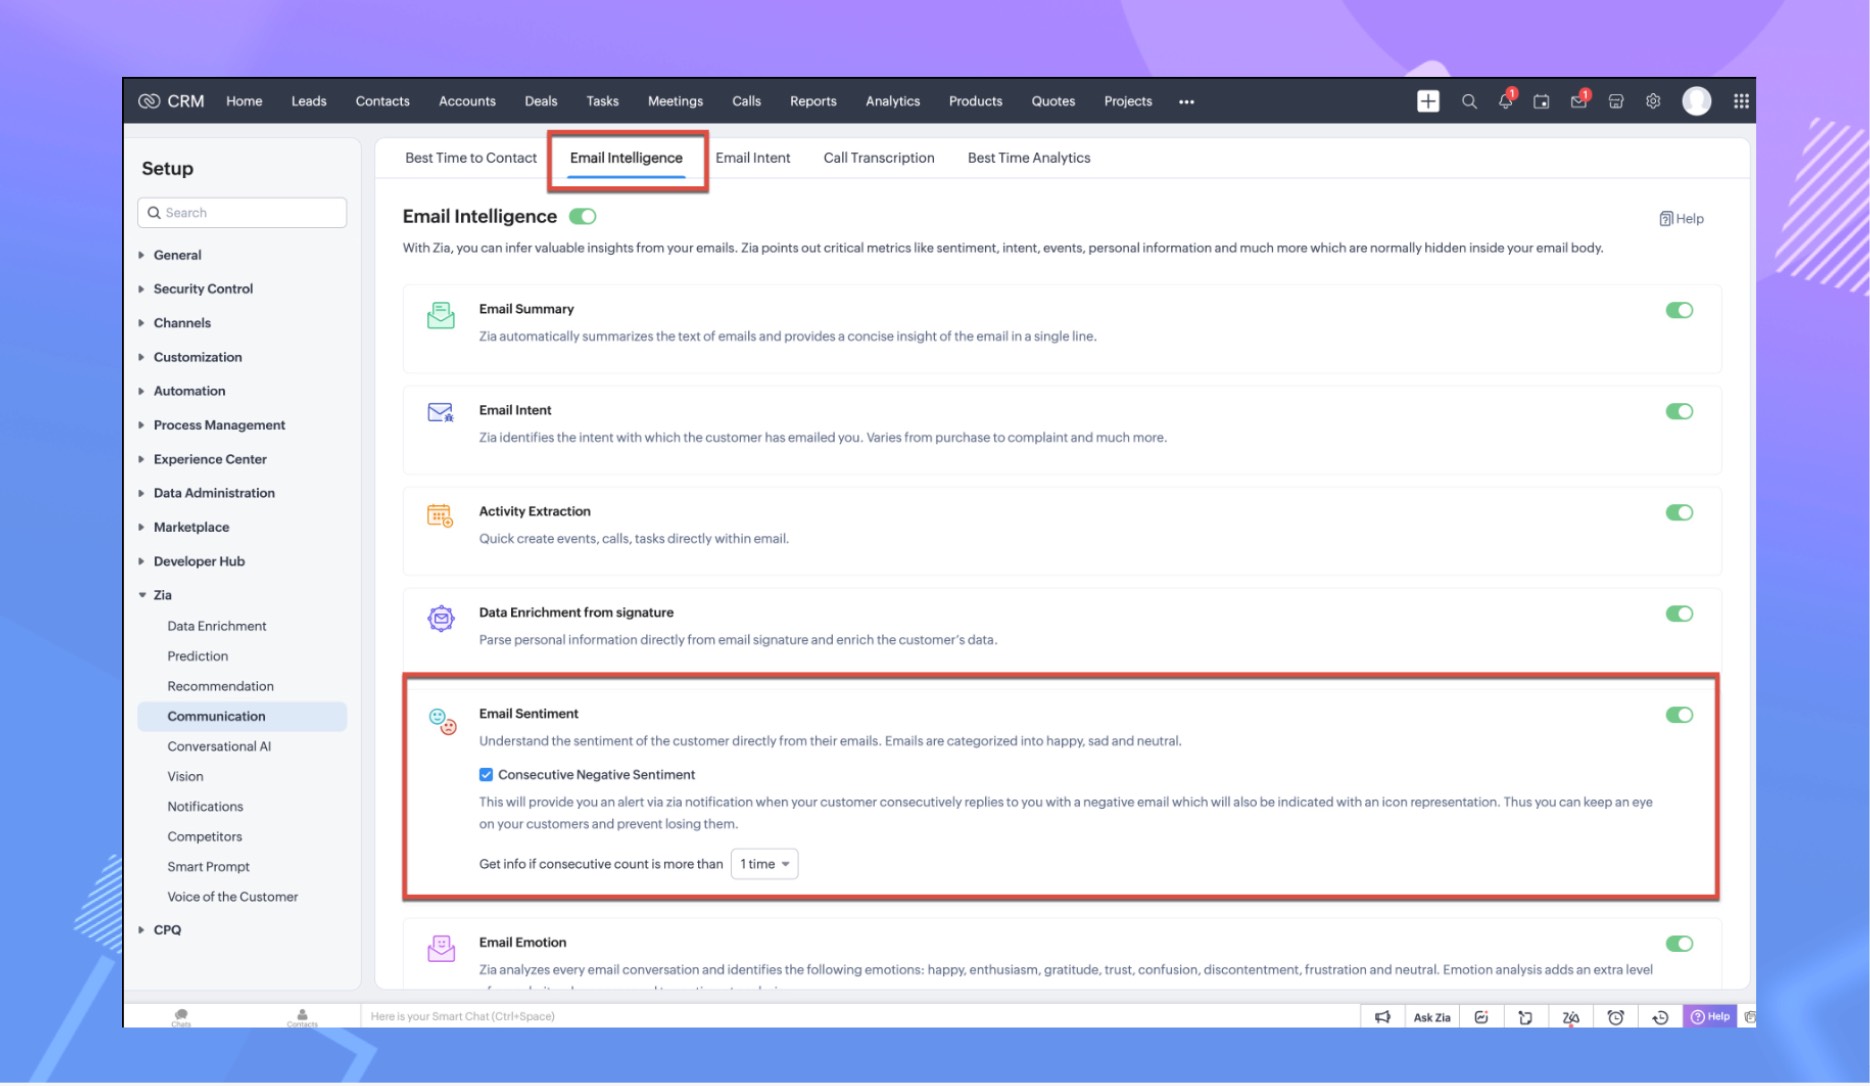The height and width of the screenshot is (1086, 1870).
Task: Open the Reports menu in top navigation
Action: [x=812, y=101]
